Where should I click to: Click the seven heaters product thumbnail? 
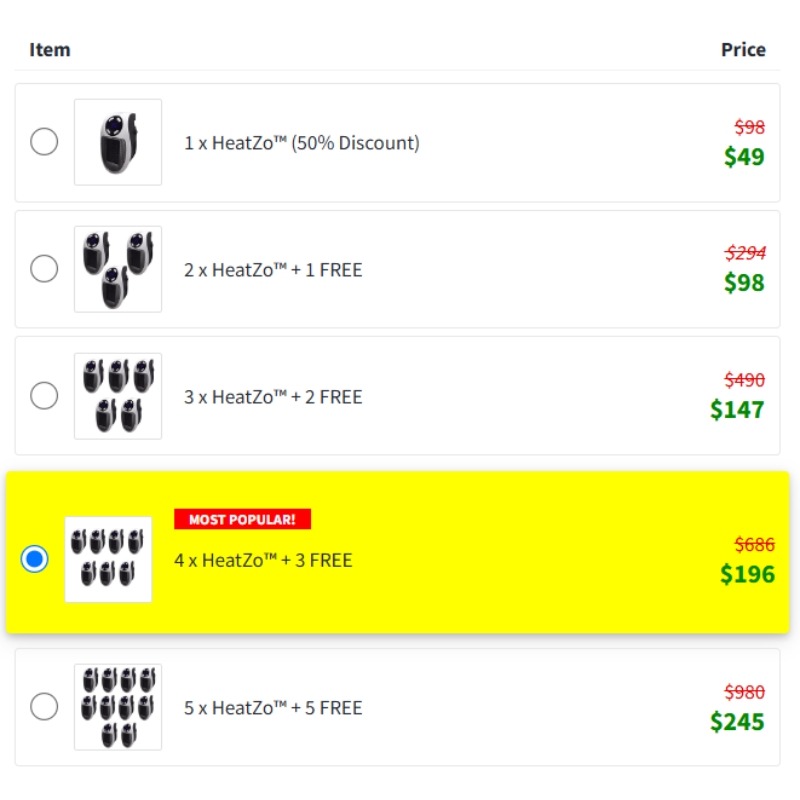click(x=108, y=559)
